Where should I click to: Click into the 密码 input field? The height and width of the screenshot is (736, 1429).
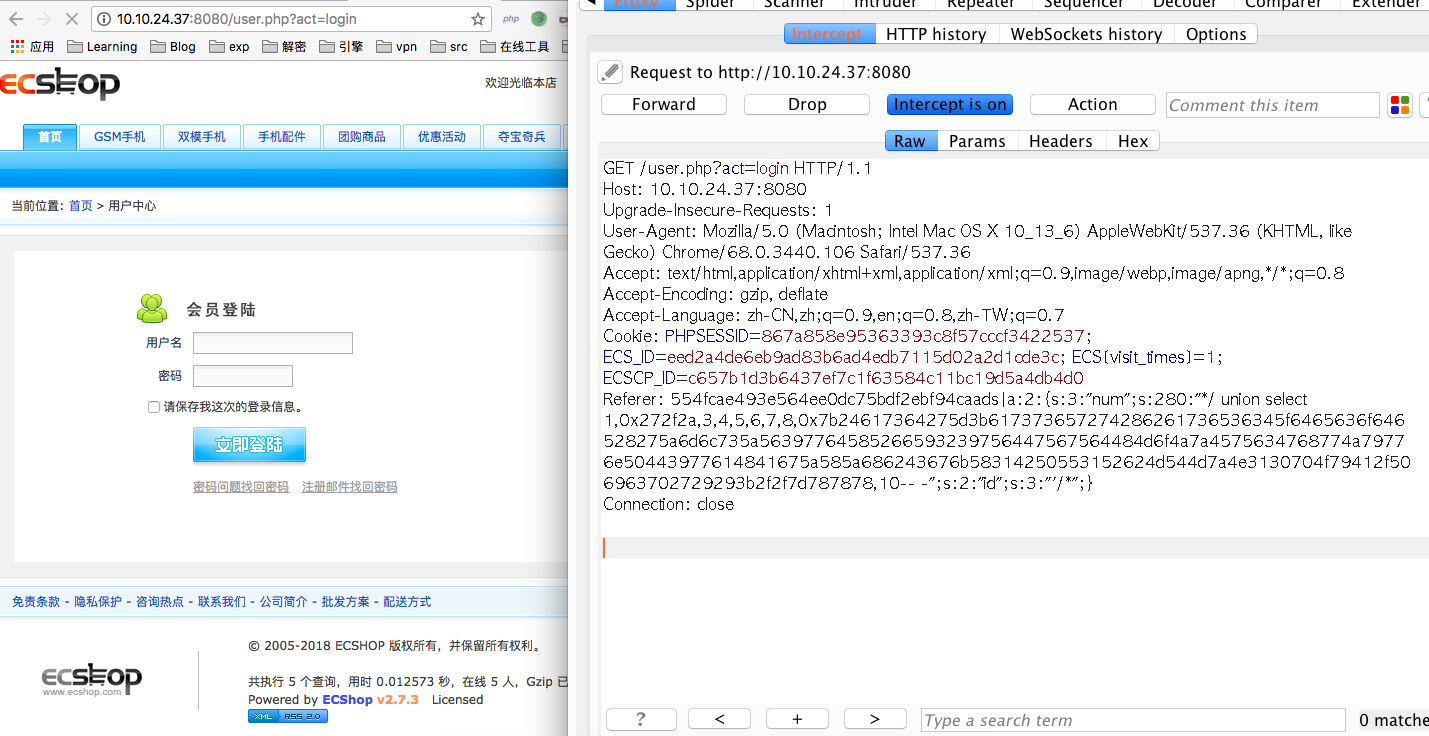(243, 376)
